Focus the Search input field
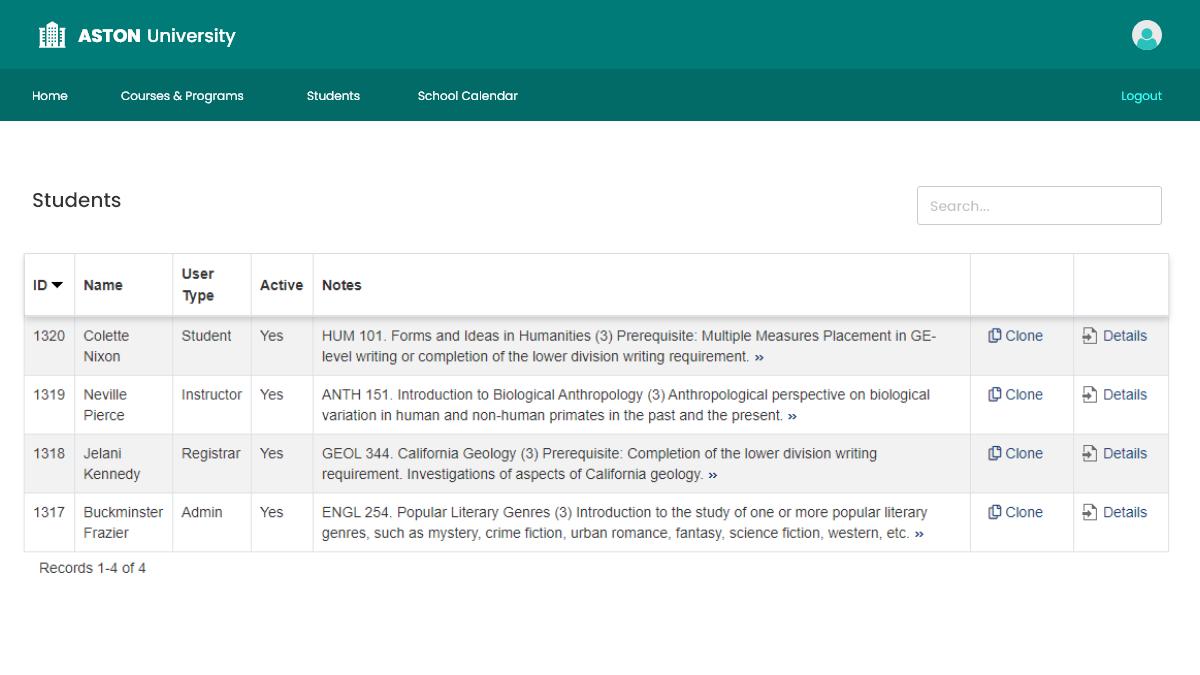 coord(1039,206)
